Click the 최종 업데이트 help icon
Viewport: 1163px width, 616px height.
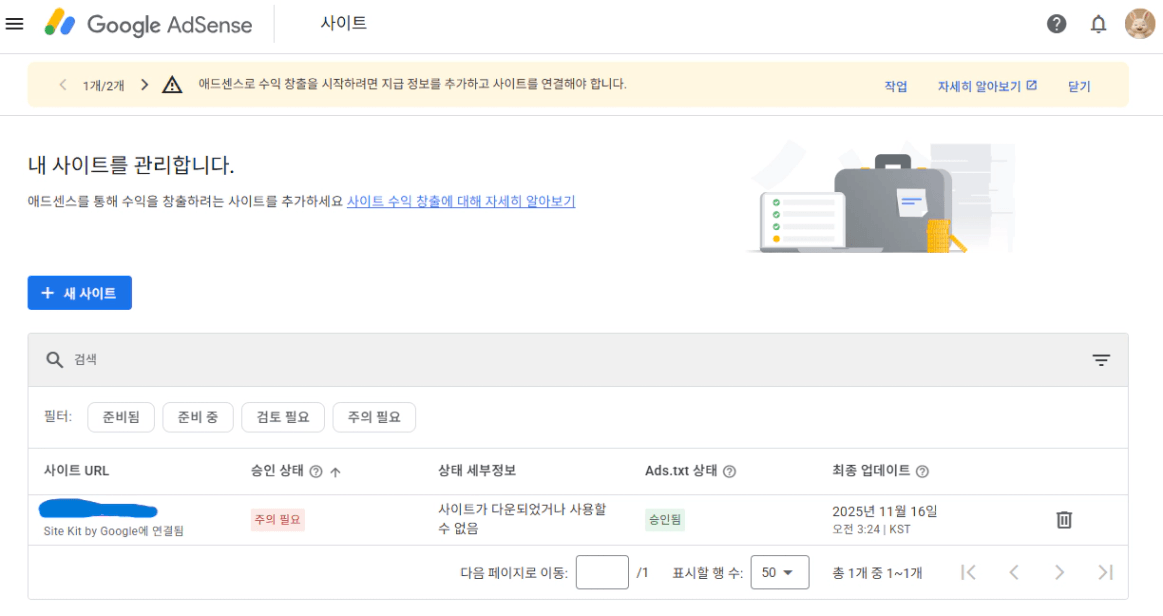click(922, 472)
